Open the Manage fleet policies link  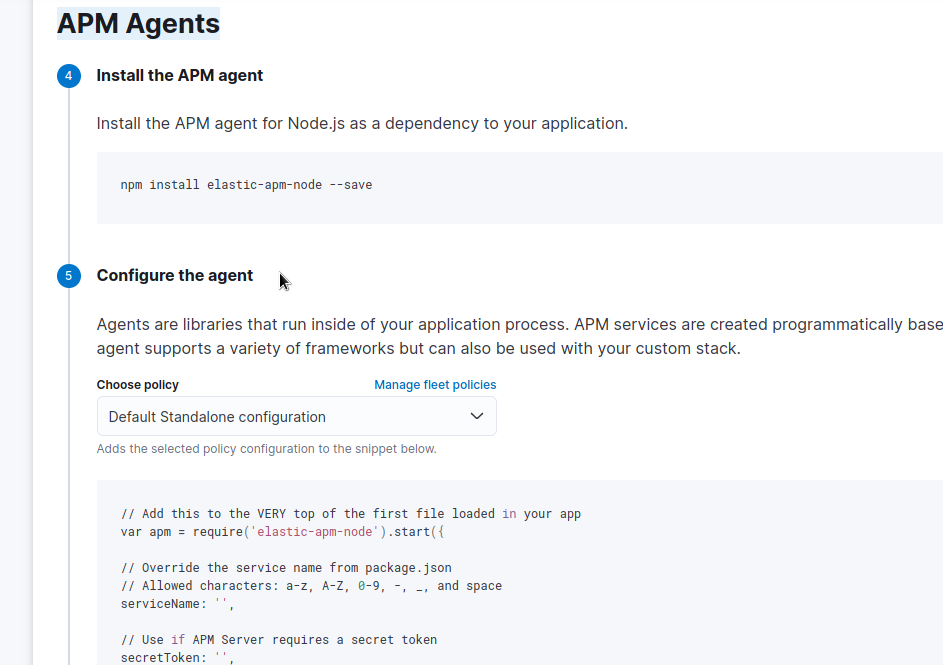(435, 385)
